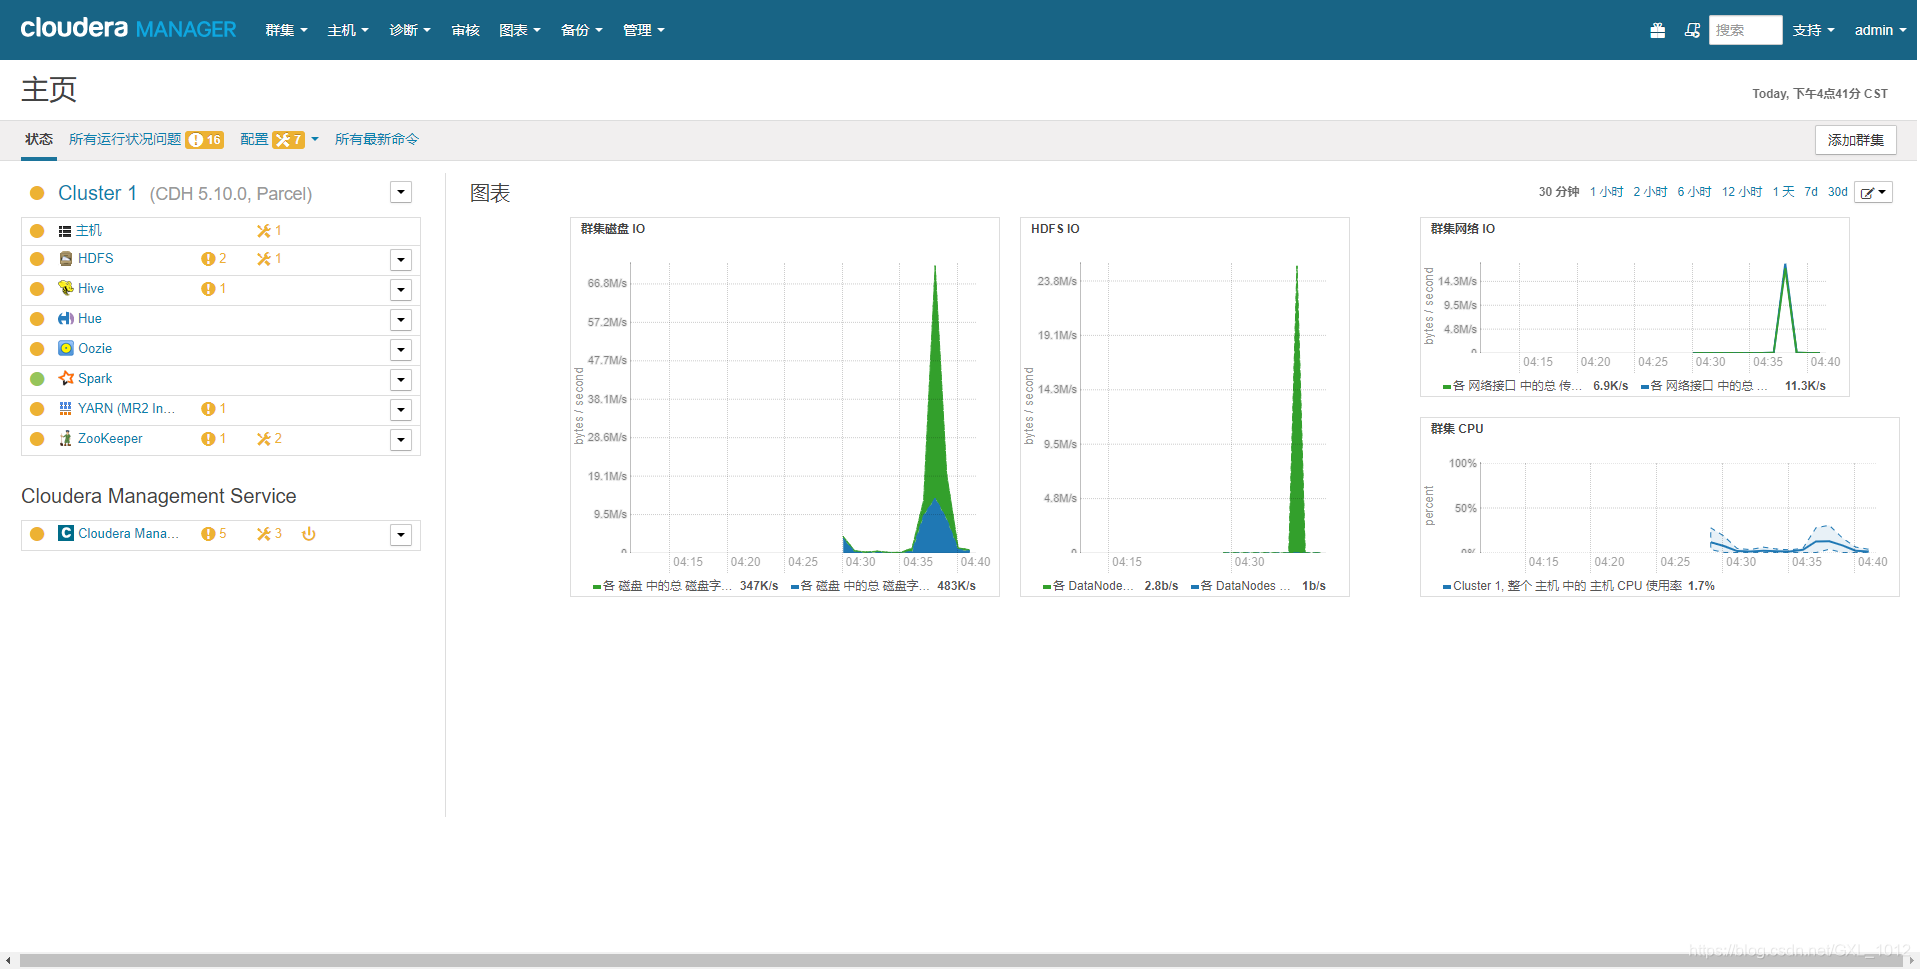
Task: Open Cloudera Management configuration wrench showing 3
Action: tap(269, 534)
